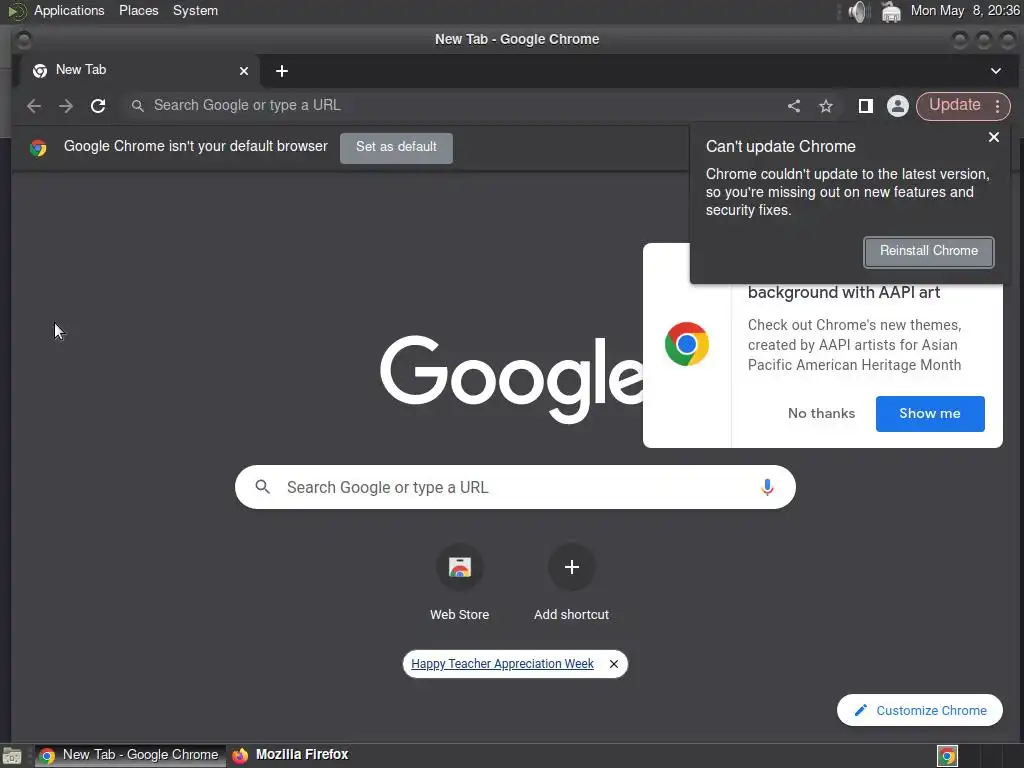Click the volume speaker icon in the panel
Image resolution: width=1024 pixels, height=768 pixels.
click(x=857, y=11)
